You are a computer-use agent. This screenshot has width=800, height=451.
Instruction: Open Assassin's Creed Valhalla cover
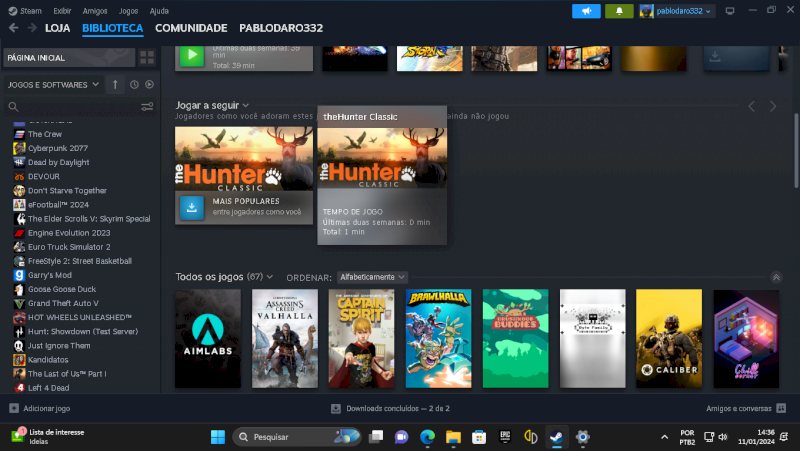coord(285,339)
